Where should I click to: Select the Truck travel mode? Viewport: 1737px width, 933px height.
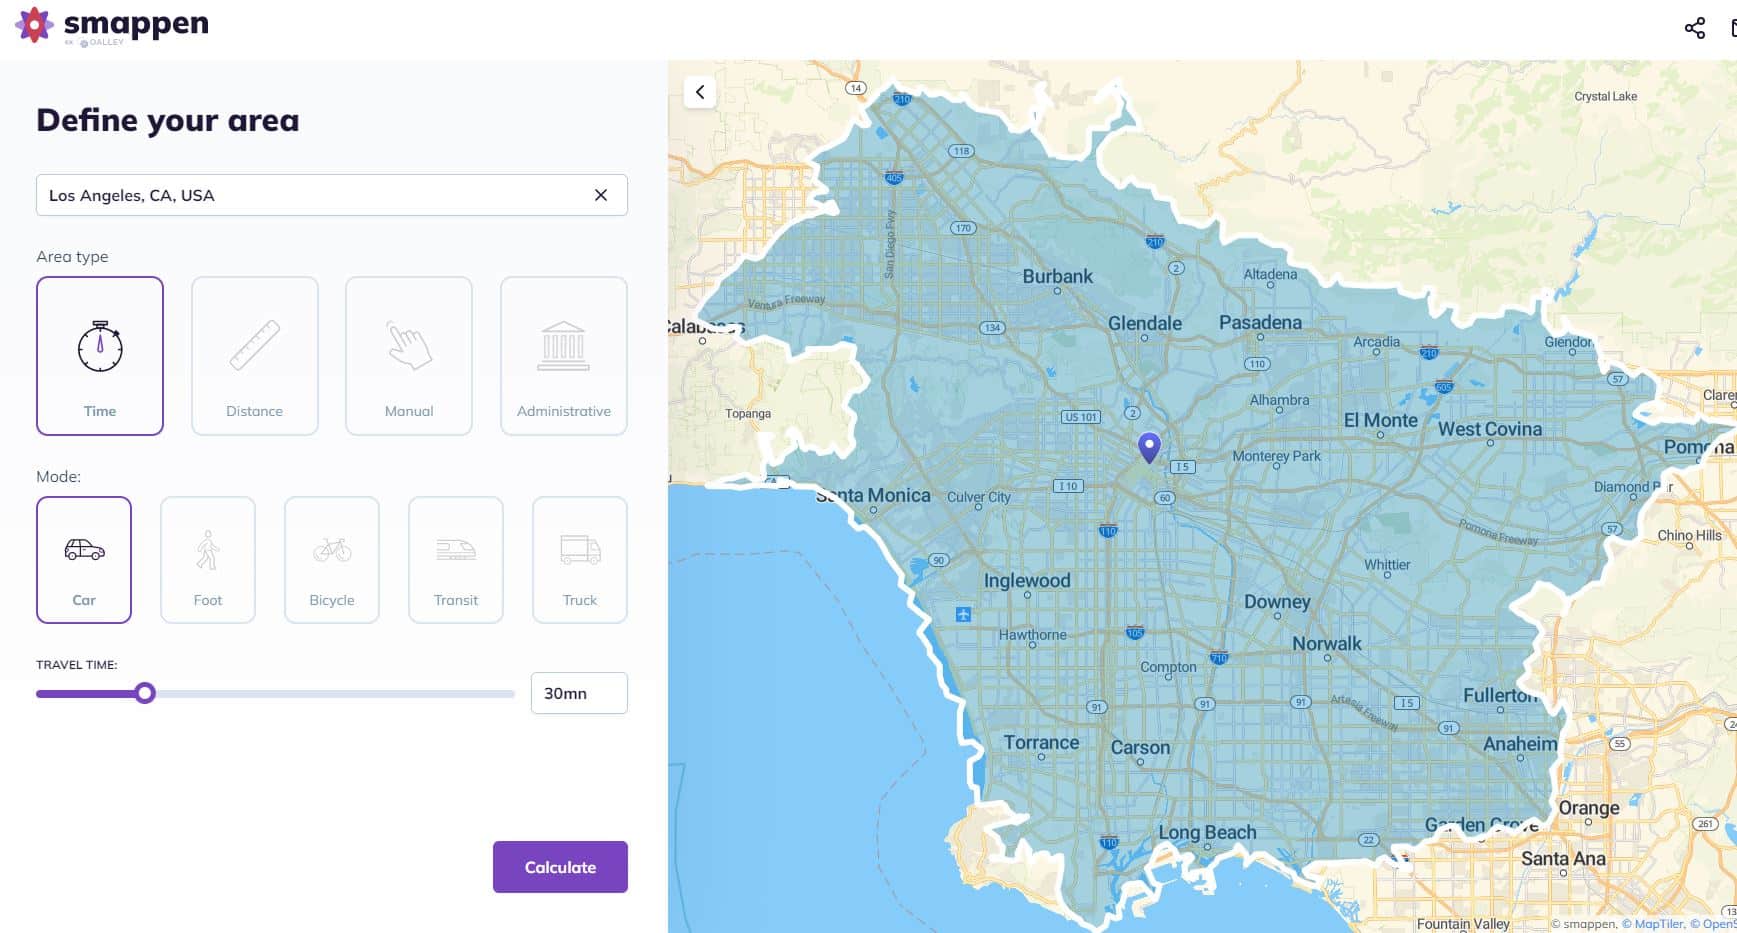pos(580,560)
